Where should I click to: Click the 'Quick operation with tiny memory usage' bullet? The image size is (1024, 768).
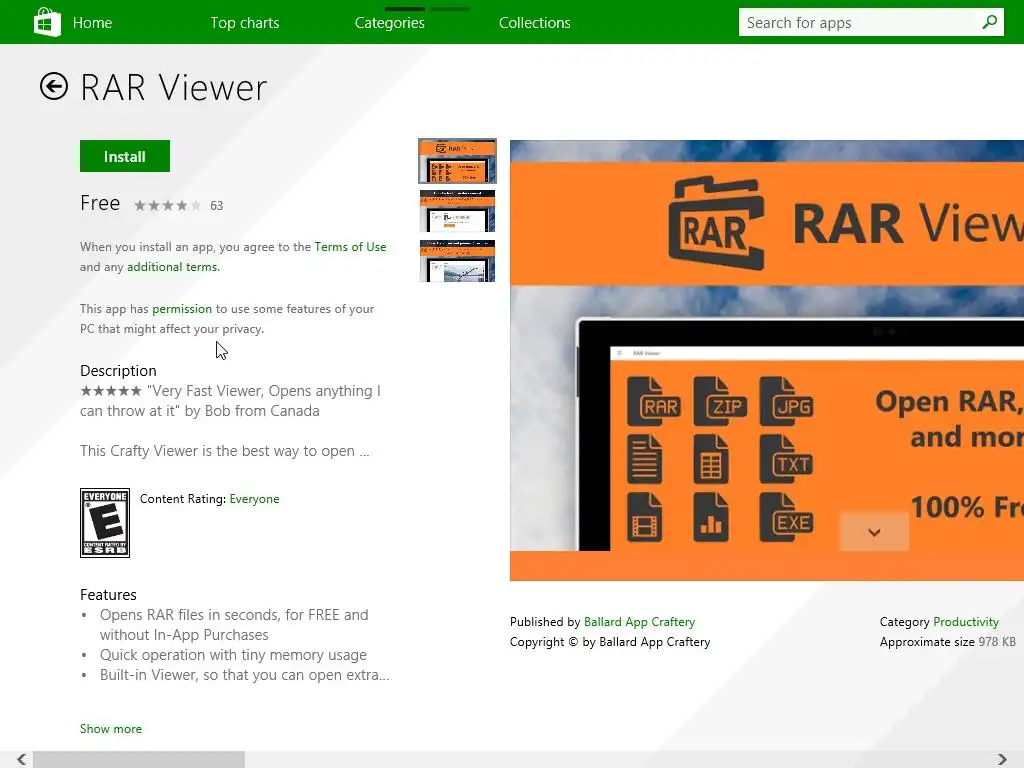pos(233,655)
